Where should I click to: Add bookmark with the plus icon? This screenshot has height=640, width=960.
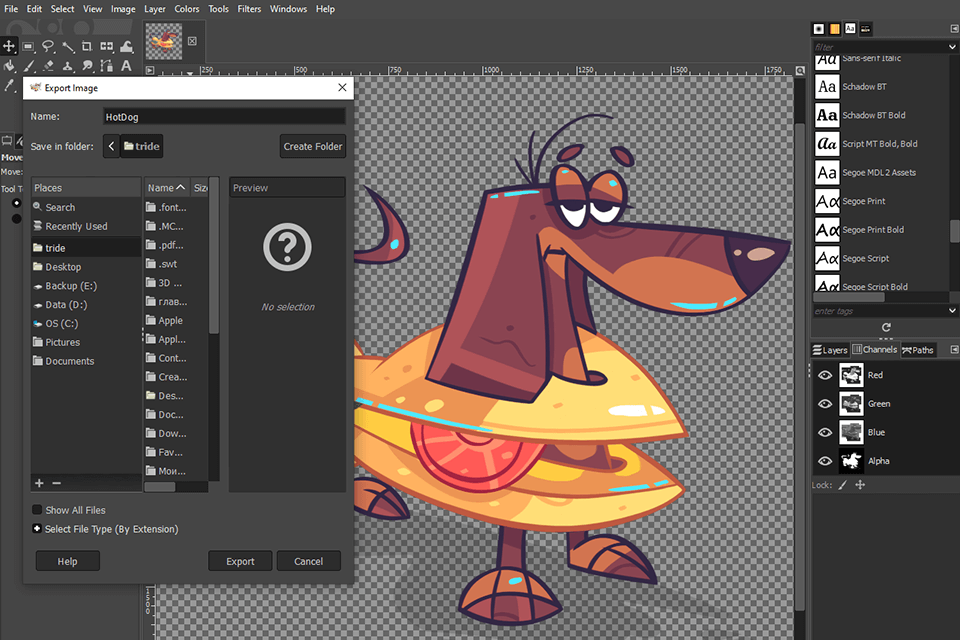(39, 483)
